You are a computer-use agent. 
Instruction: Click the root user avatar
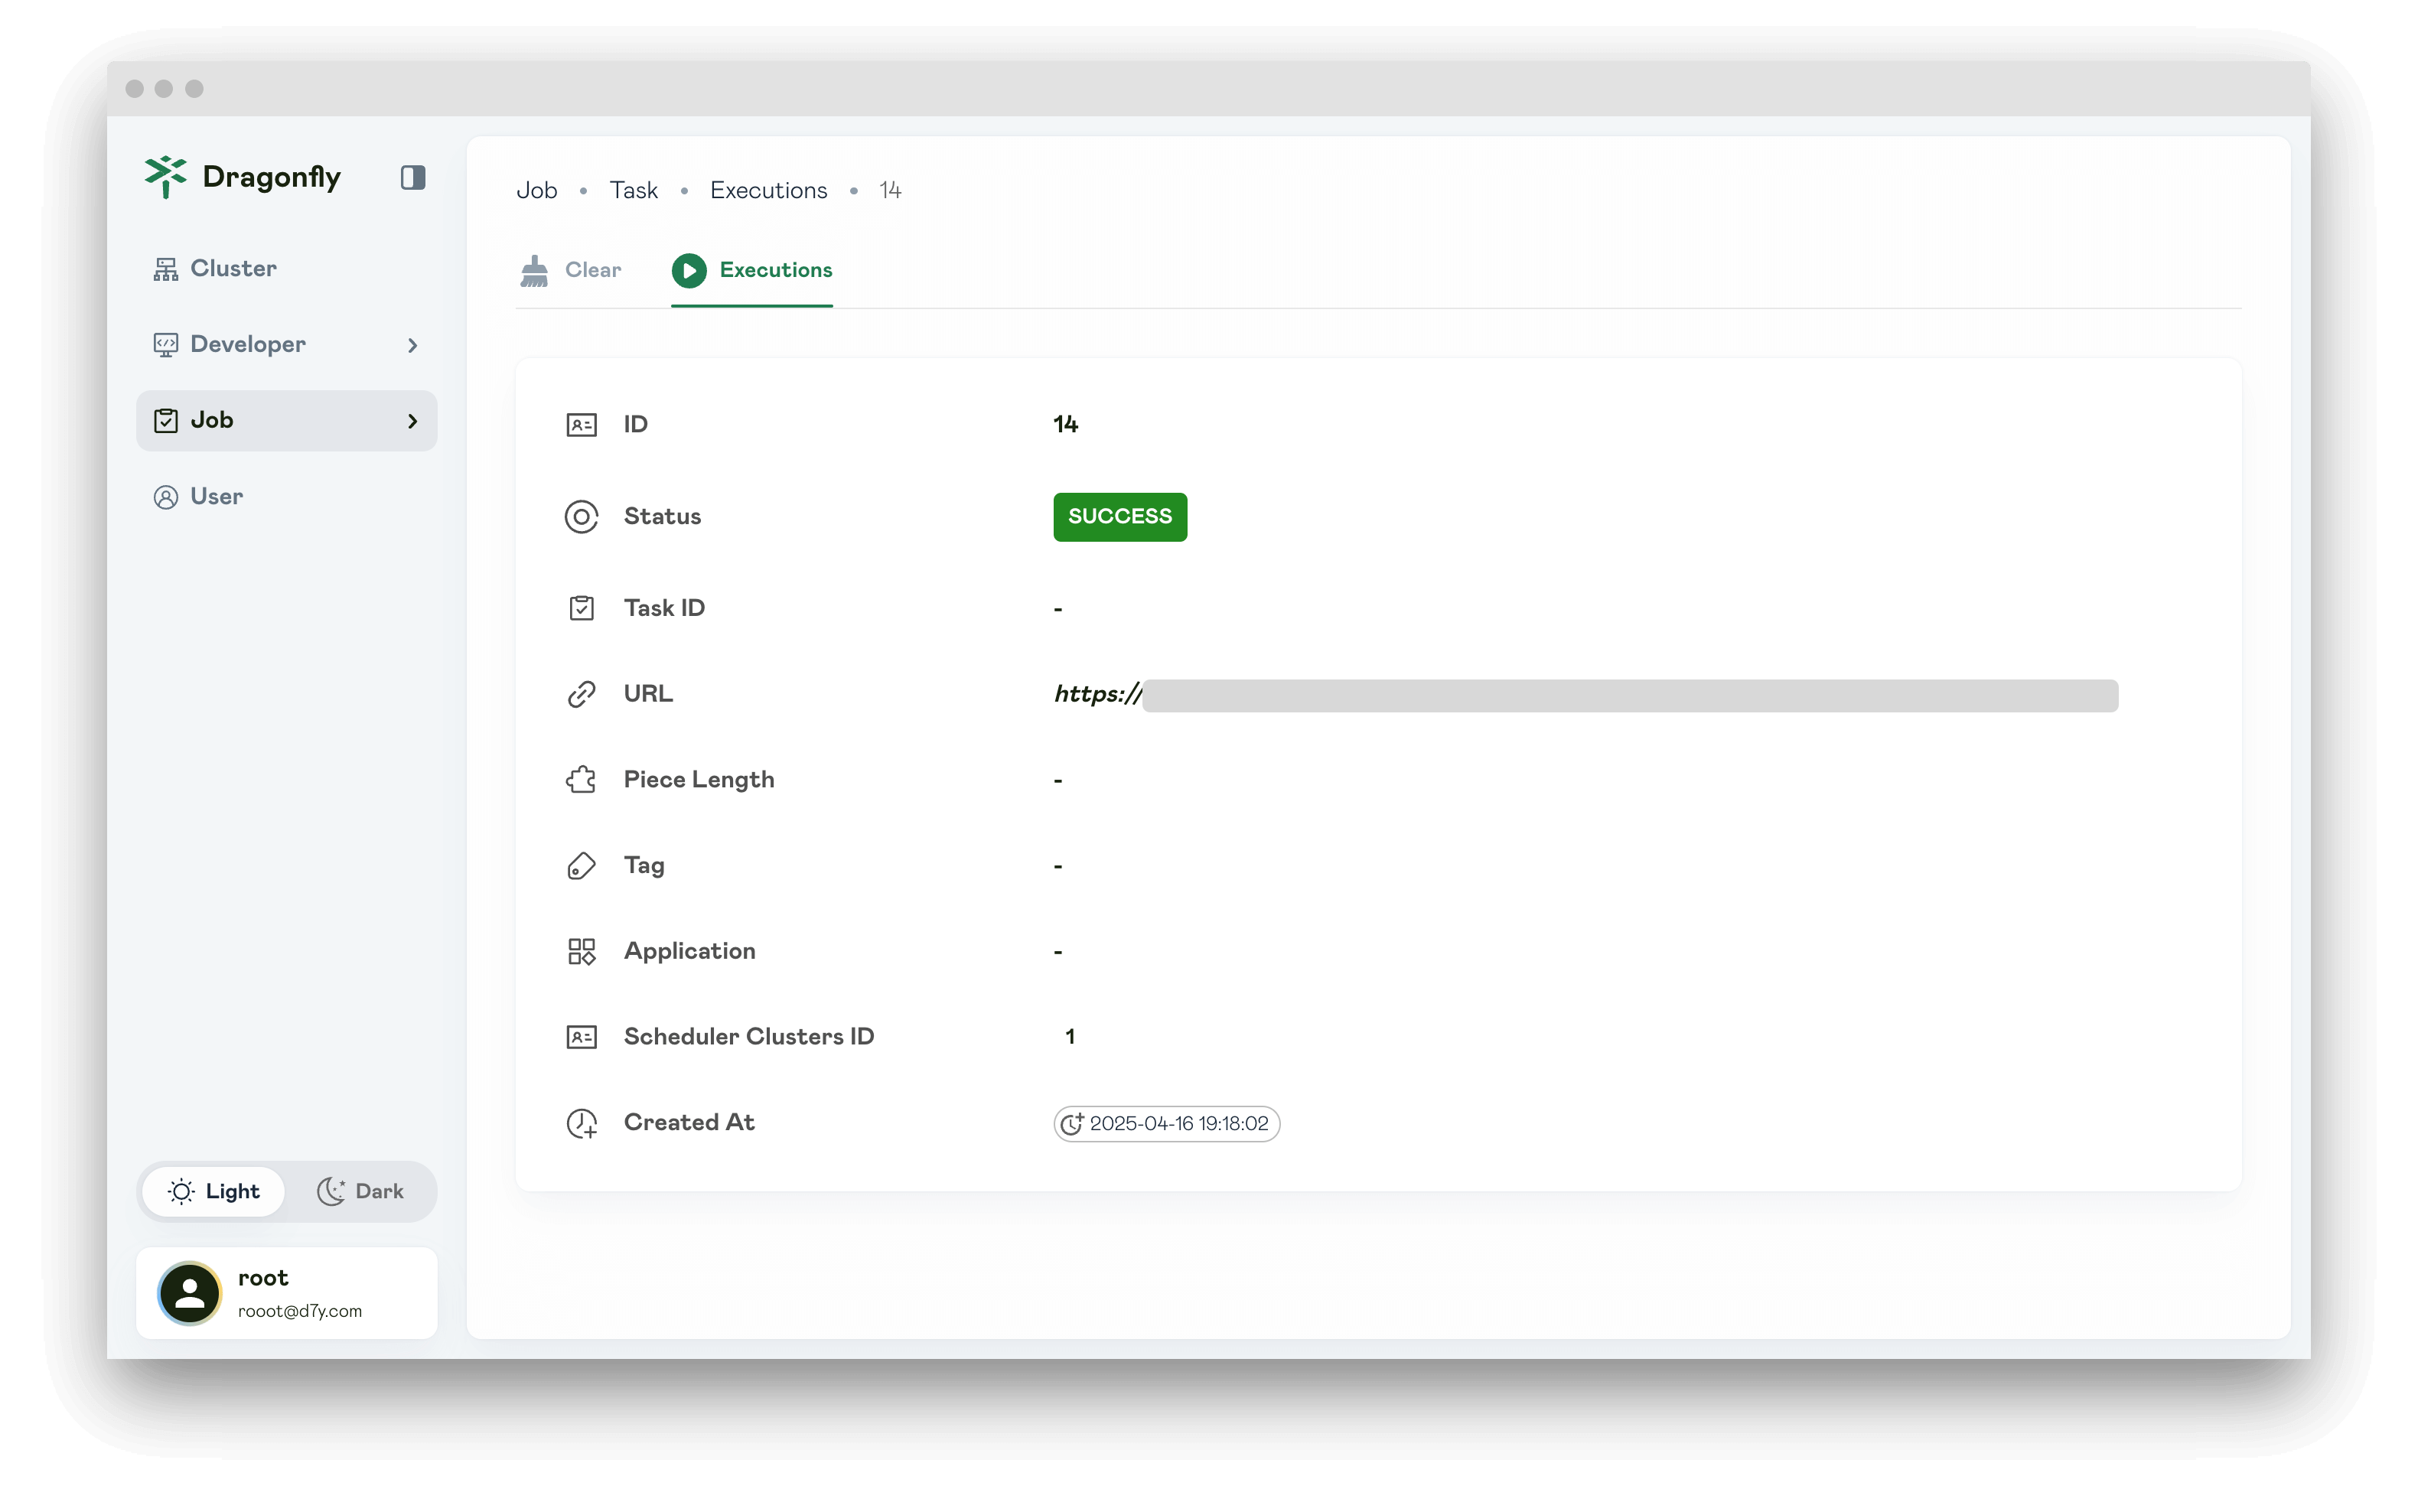click(x=189, y=1294)
